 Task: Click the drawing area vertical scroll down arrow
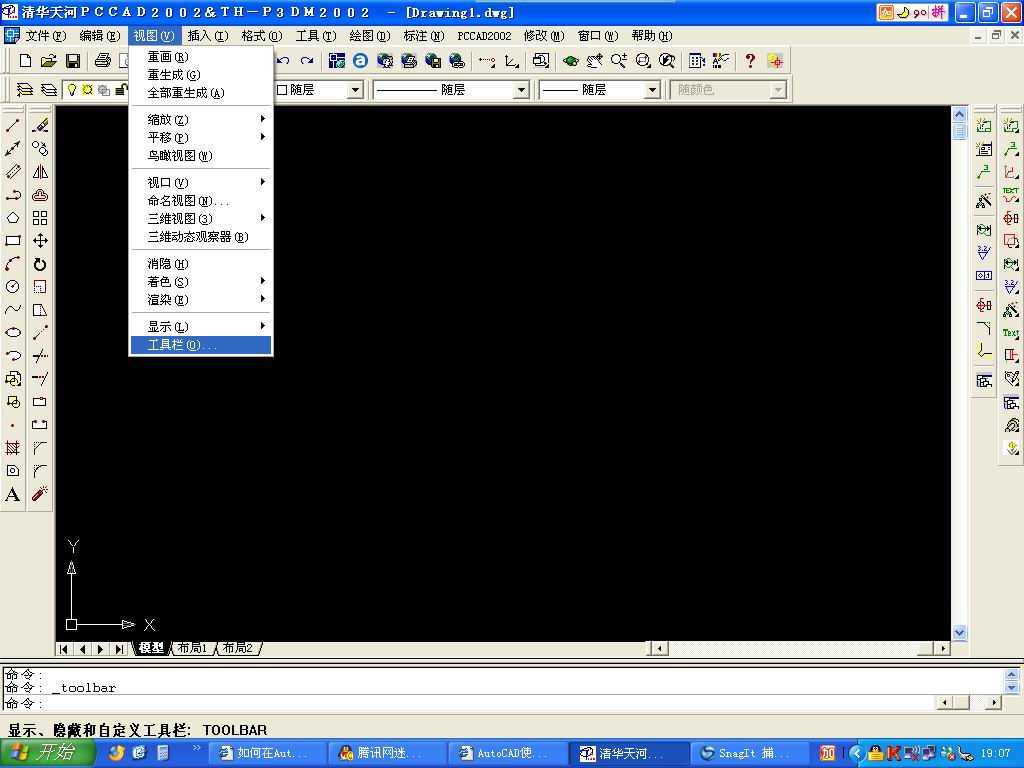959,632
